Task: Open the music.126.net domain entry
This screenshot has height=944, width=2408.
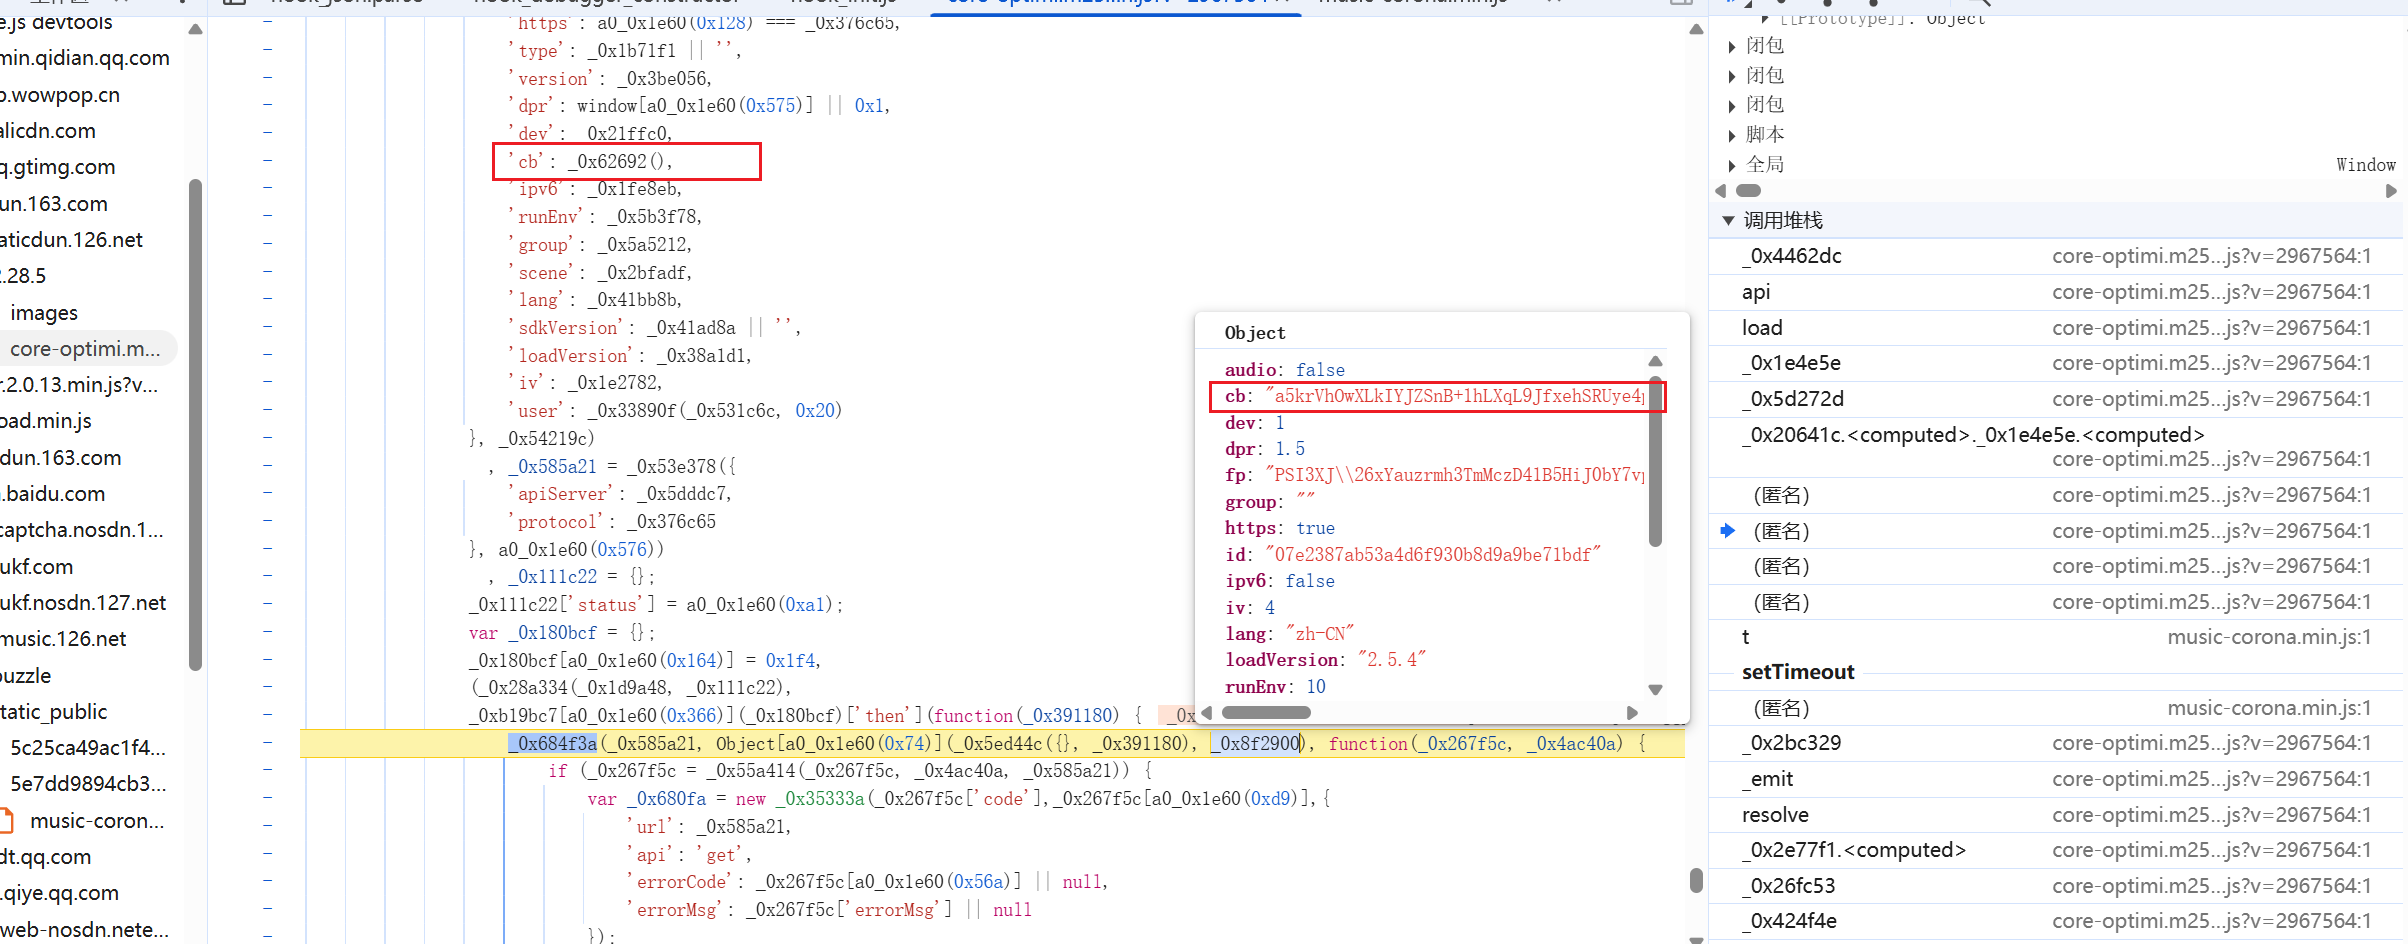Action: [x=63, y=639]
